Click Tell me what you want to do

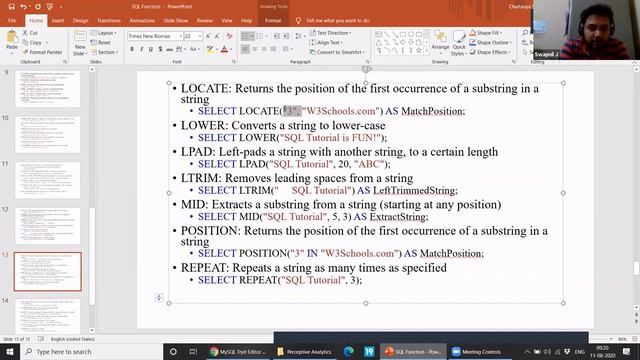[338, 20]
